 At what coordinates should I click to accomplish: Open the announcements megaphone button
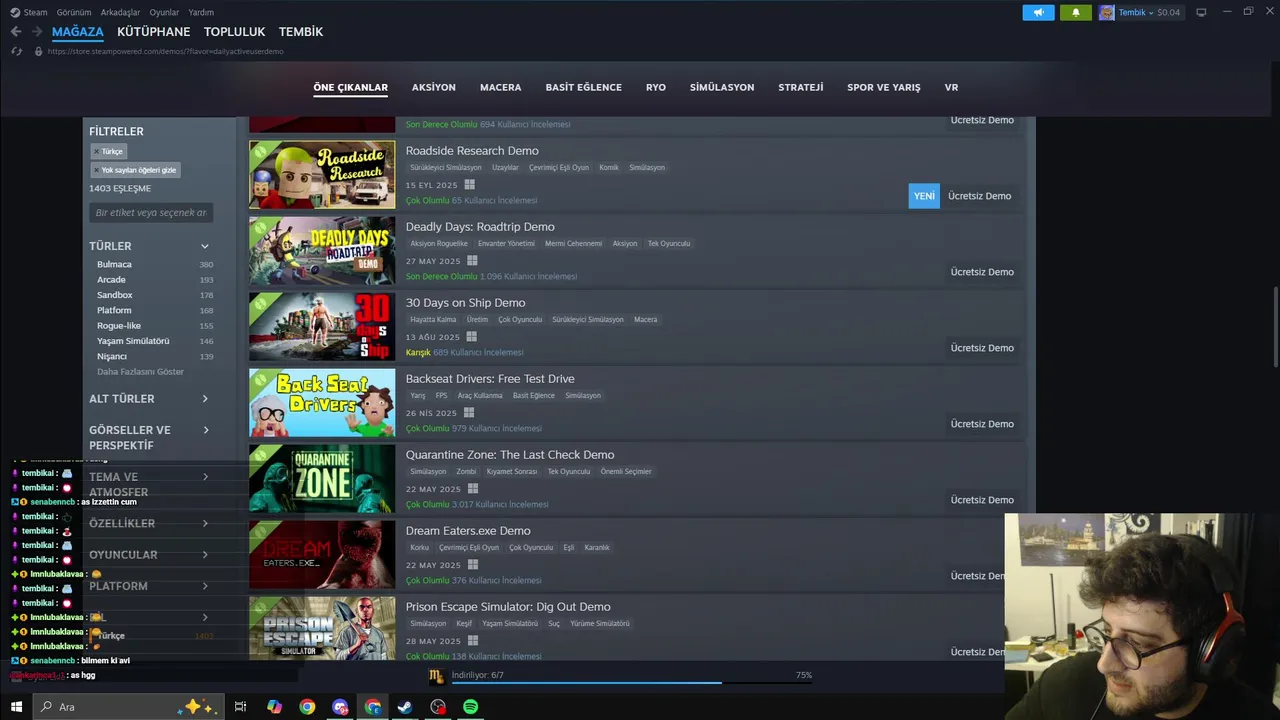pos(1038,12)
